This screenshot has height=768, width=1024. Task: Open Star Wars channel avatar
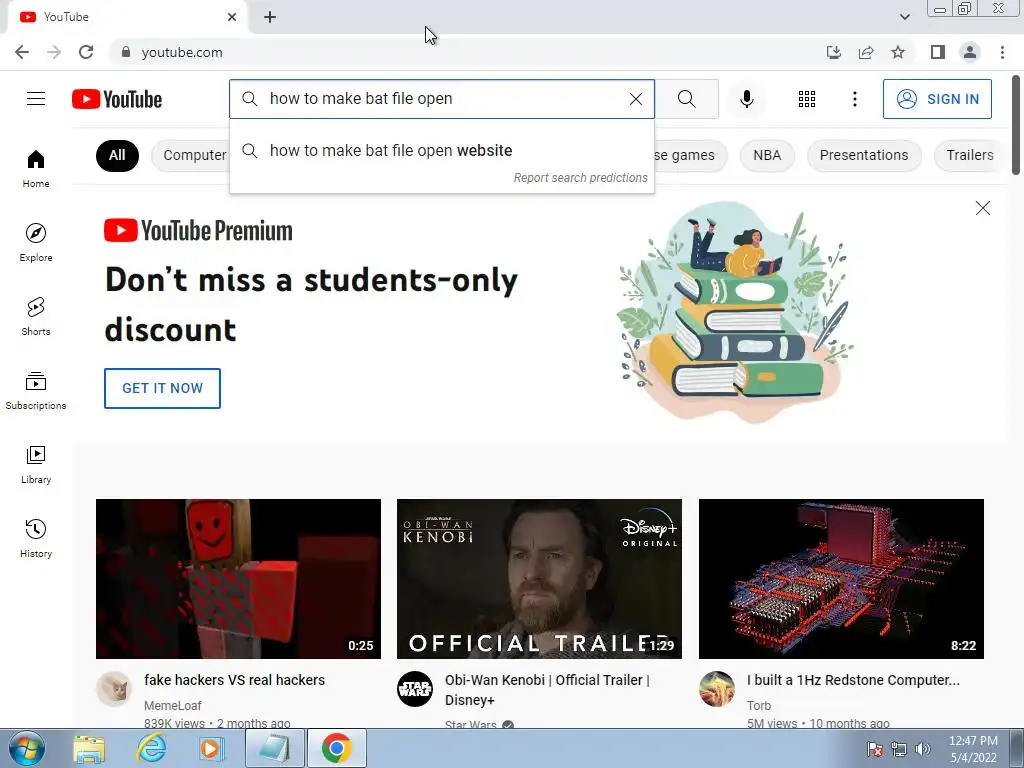pyautogui.click(x=415, y=688)
